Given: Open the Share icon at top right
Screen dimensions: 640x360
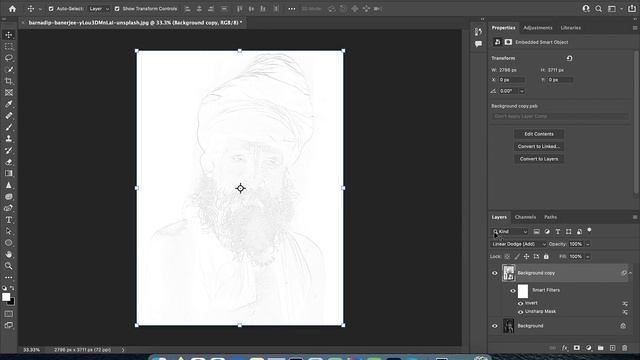Looking at the screenshot, I should (x=632, y=9).
